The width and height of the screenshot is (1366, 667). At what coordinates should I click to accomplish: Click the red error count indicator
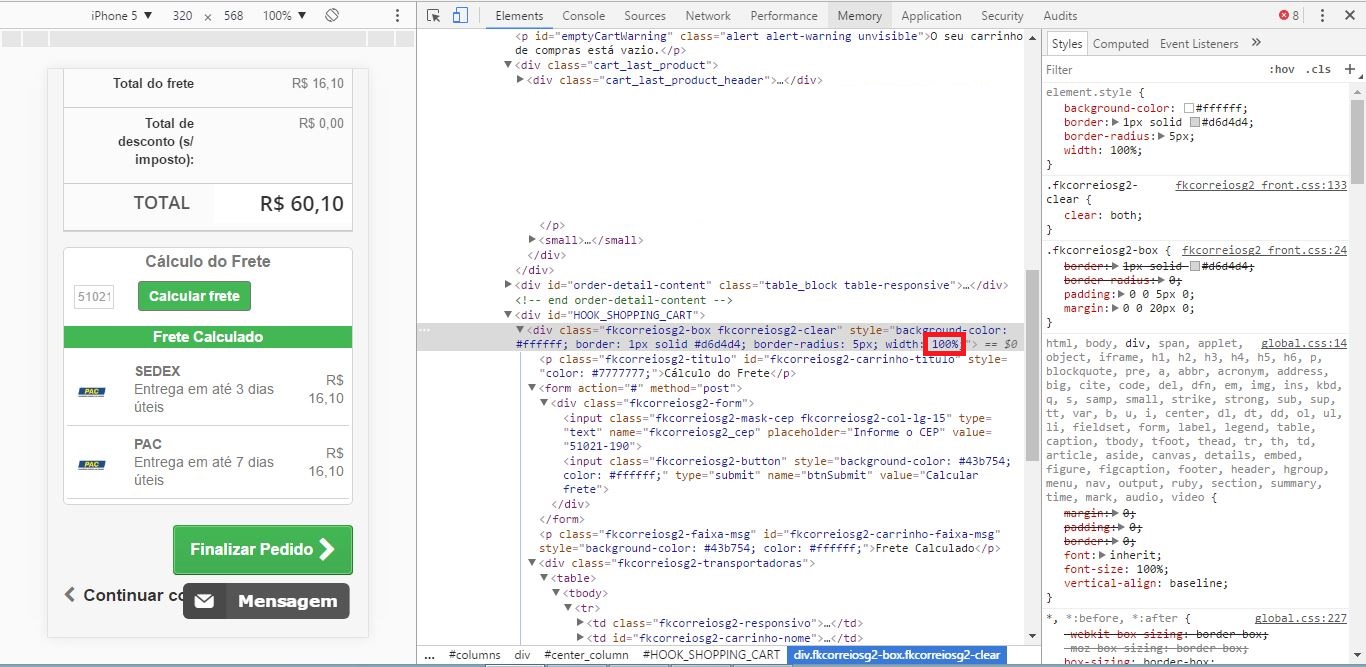[x=1289, y=16]
